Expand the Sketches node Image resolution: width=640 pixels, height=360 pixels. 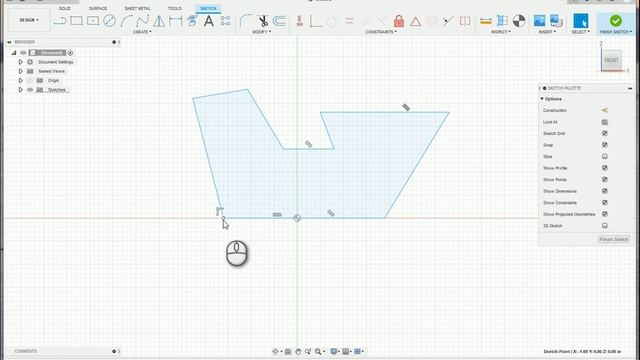click(x=20, y=90)
